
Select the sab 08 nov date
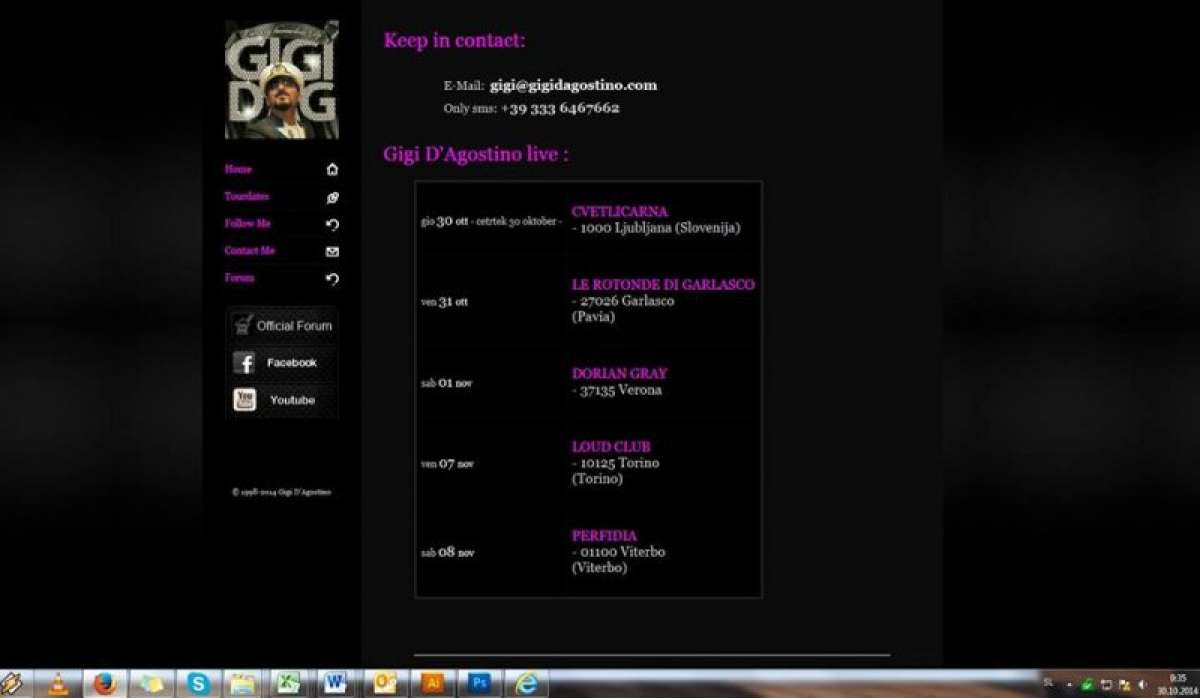(447, 552)
